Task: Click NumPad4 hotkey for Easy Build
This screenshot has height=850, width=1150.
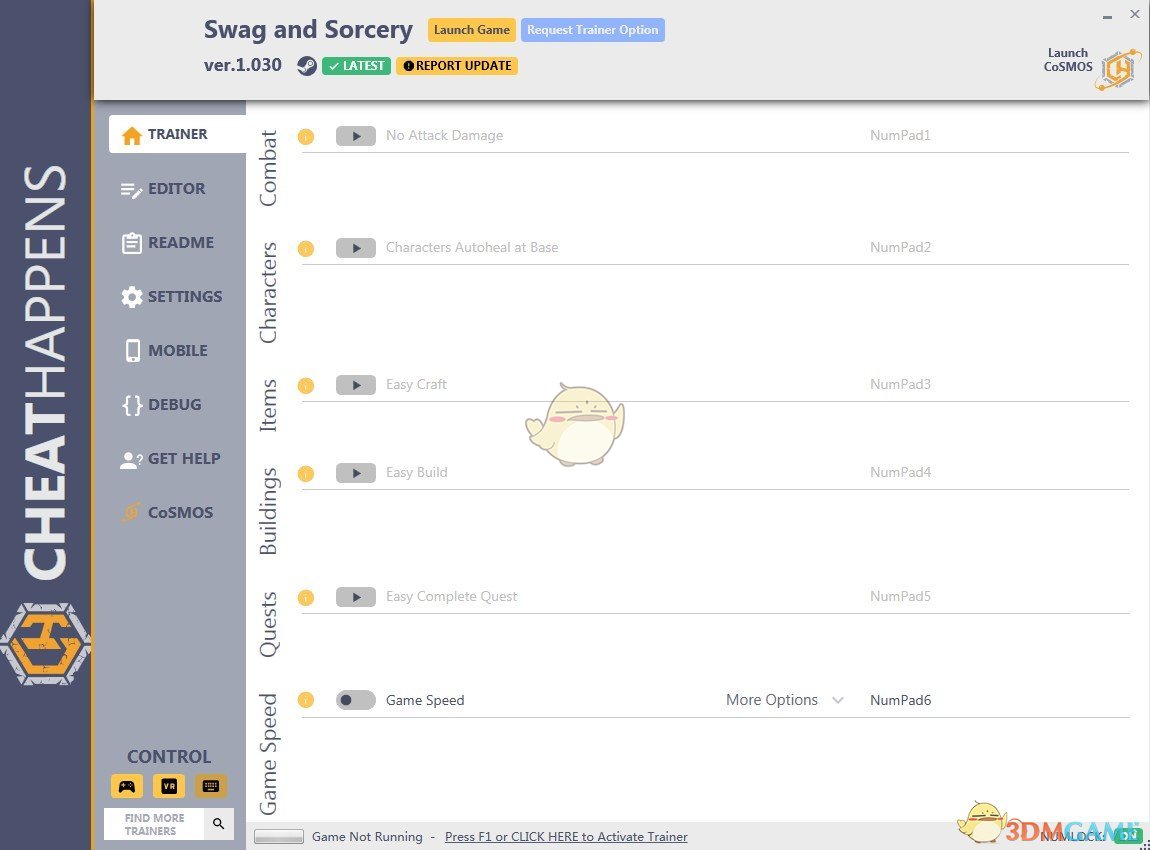Action: click(x=900, y=473)
